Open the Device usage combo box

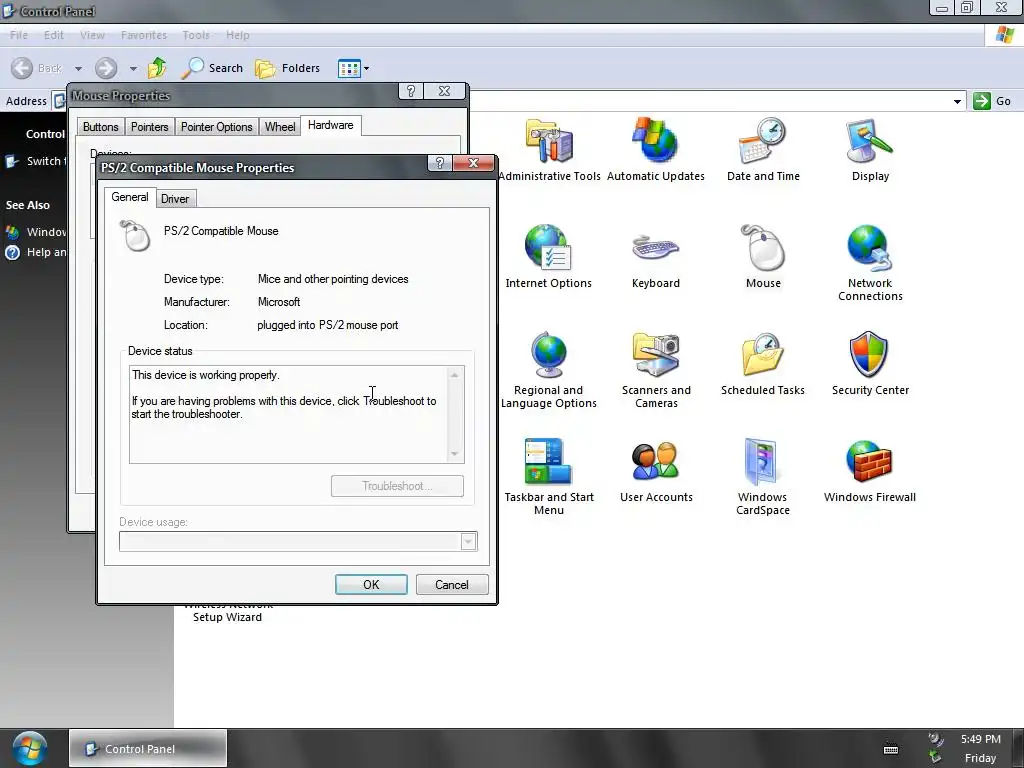point(298,541)
